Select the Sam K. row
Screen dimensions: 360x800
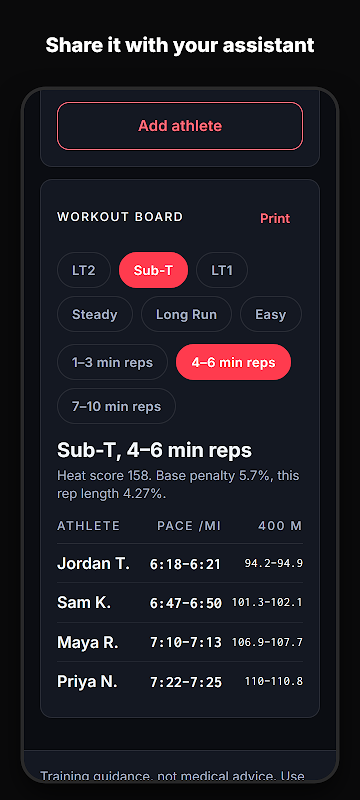[180, 603]
